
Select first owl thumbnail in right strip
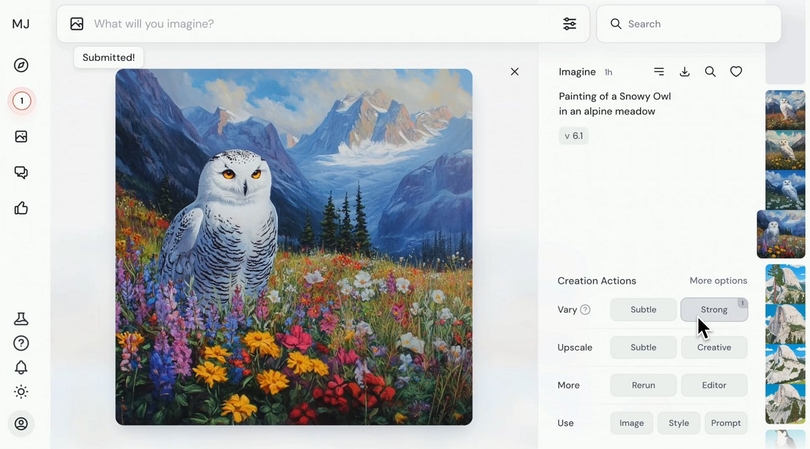pyautogui.click(x=785, y=110)
